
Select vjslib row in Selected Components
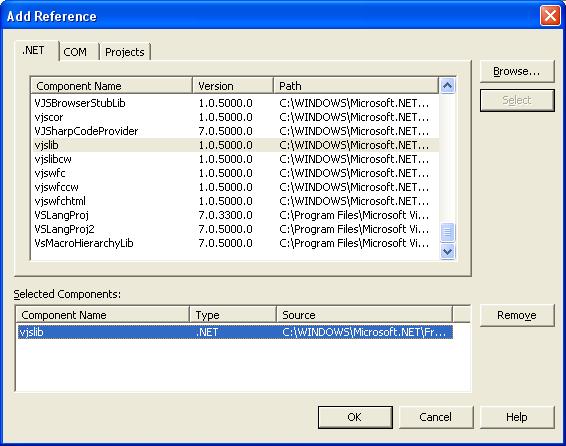[x=235, y=332]
